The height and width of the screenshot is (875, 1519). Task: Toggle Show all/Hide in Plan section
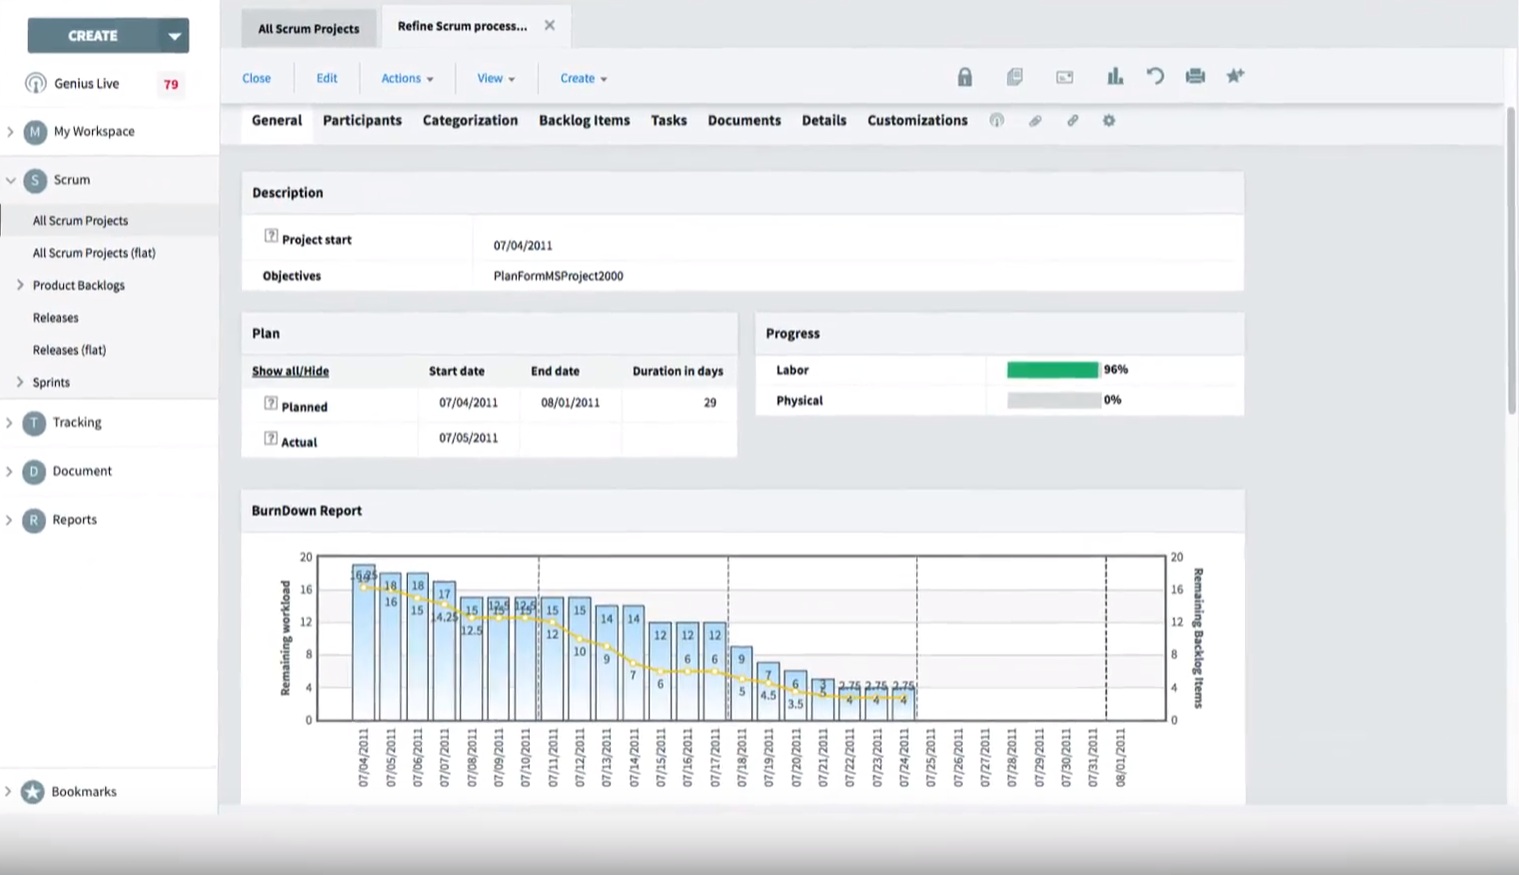(290, 371)
